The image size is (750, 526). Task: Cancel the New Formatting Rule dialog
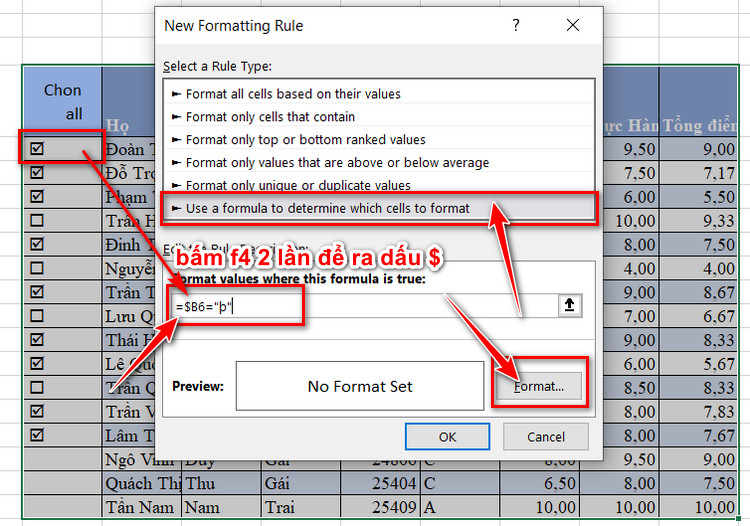[546, 437]
